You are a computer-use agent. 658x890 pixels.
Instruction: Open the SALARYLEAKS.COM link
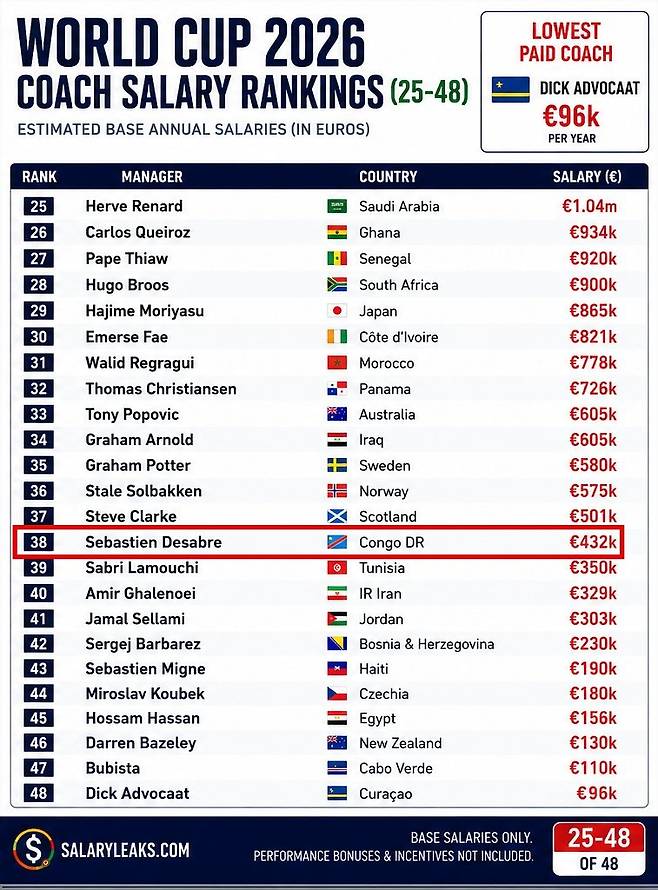click(x=125, y=850)
